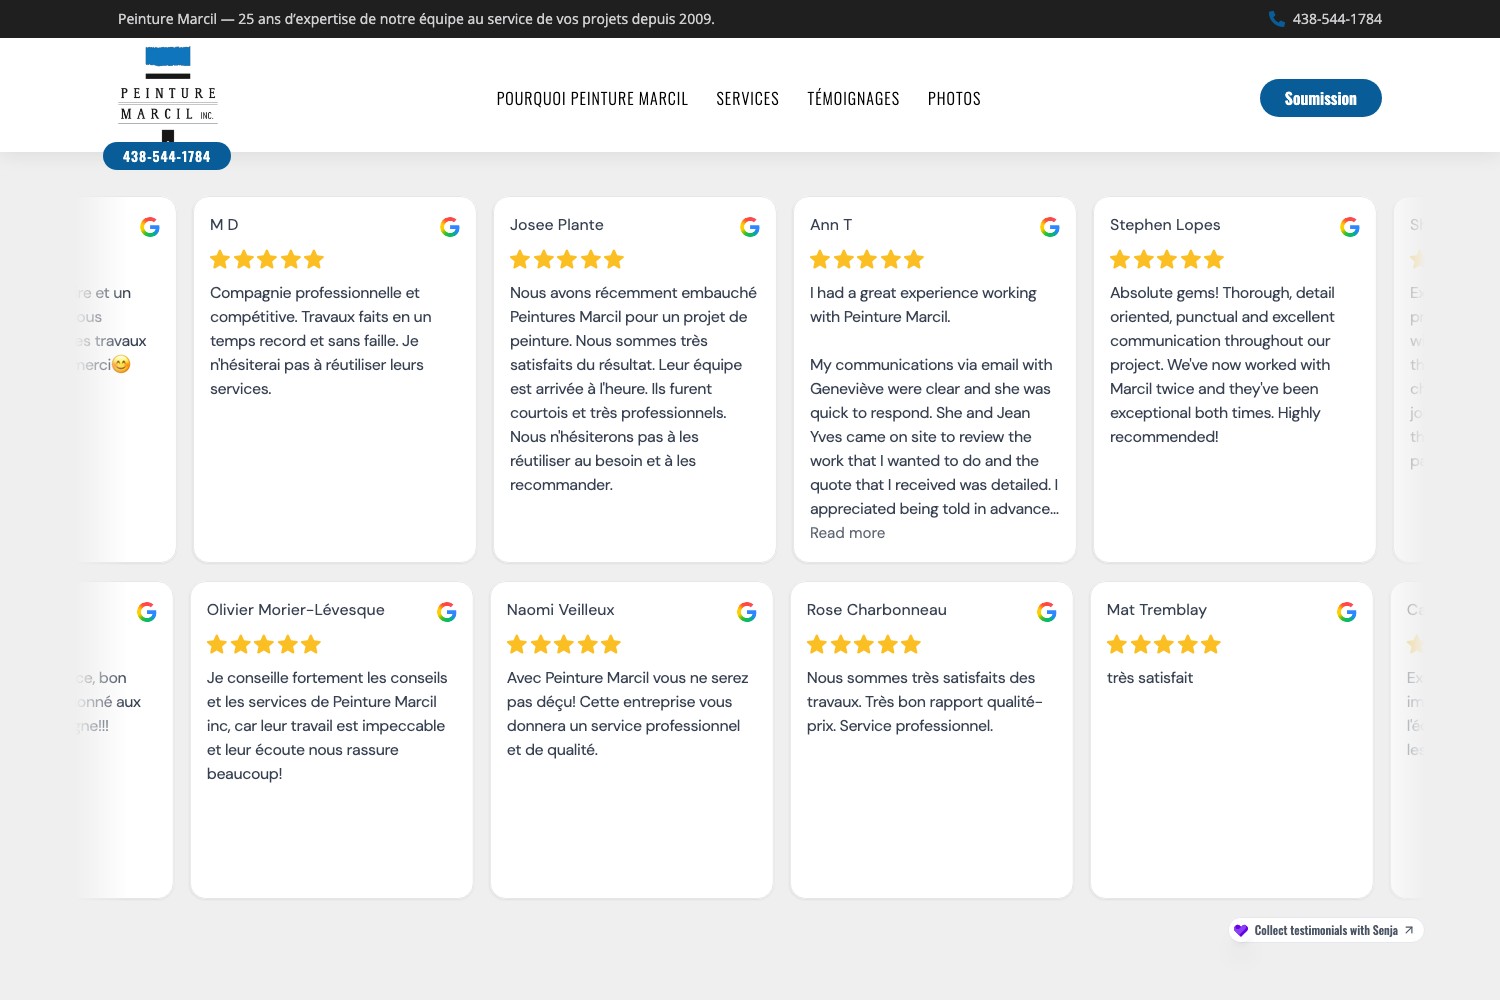Click the blue 438-544-1784 phone badge
Image resolution: width=1500 pixels, height=1000 pixels.
pyautogui.click(x=167, y=156)
